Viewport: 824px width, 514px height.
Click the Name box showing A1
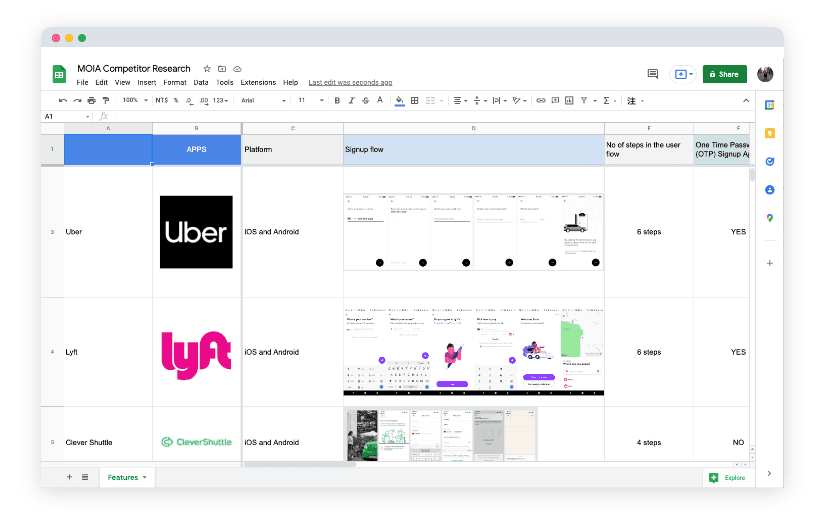click(66, 116)
